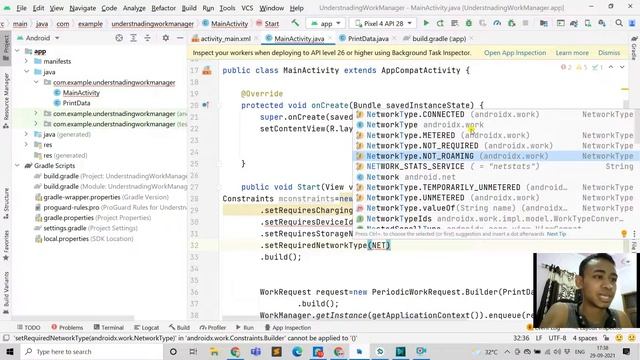Open the Search Everywhere magnifier icon
This screenshot has height=360, width=640.
[x=619, y=23]
